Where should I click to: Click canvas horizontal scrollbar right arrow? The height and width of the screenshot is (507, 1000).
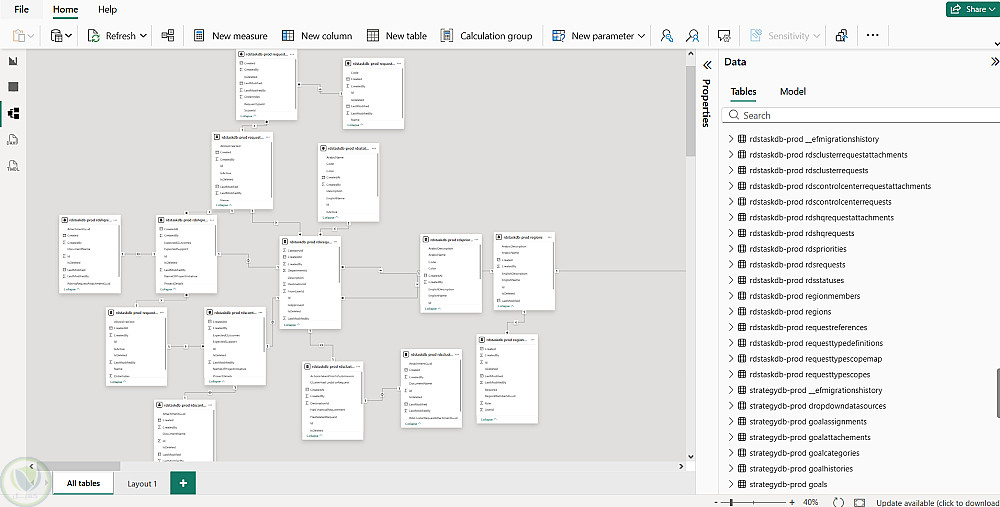pyautogui.click(x=680, y=466)
